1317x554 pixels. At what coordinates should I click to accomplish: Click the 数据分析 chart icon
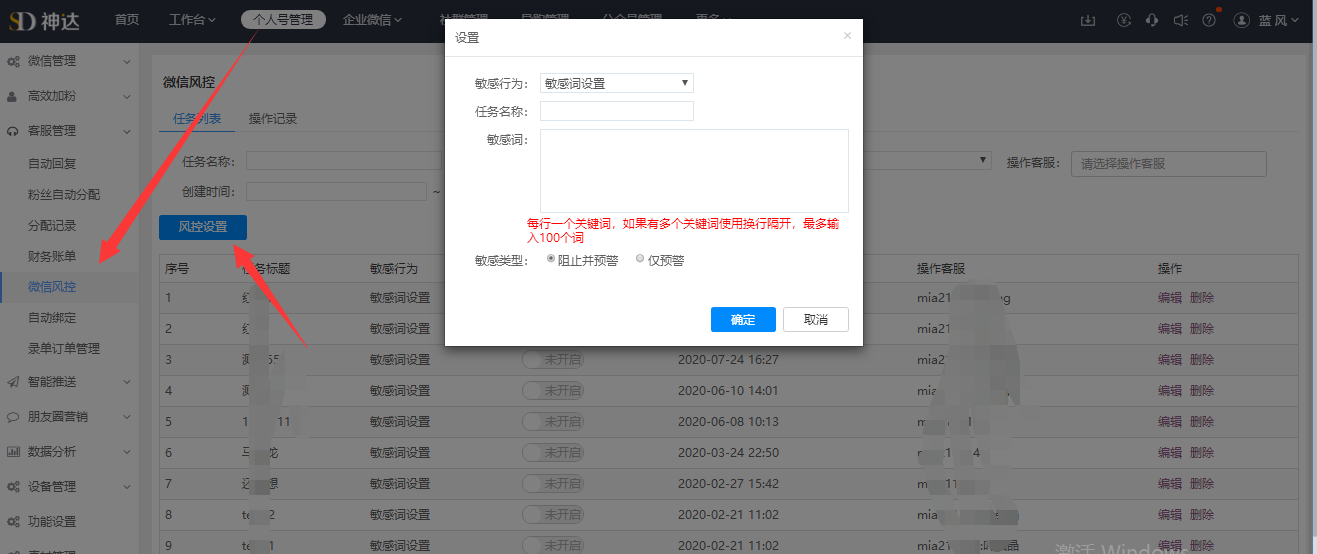13,452
